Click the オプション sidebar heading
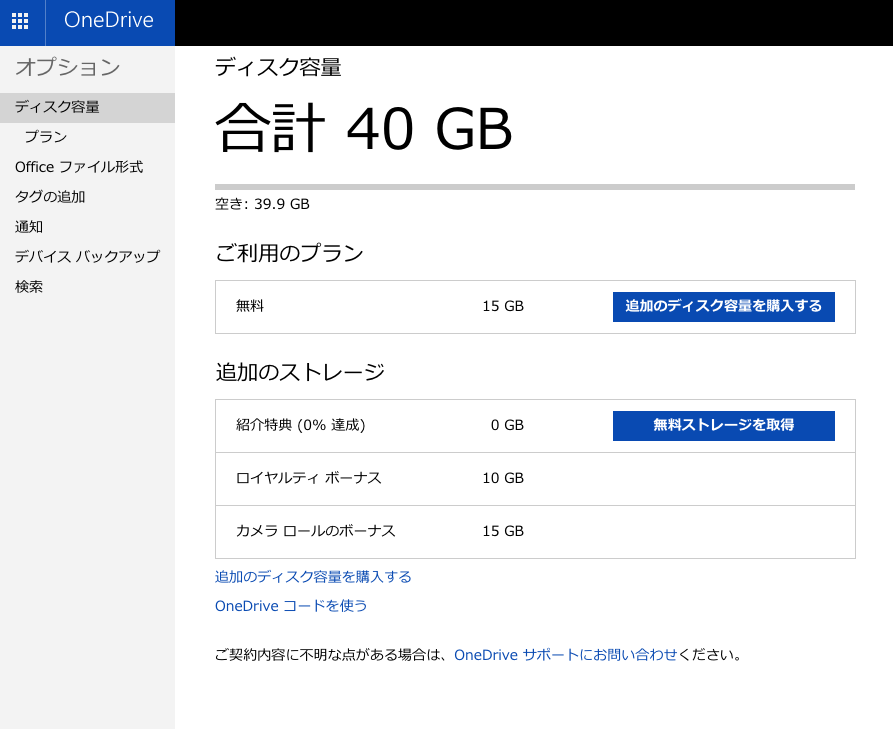This screenshot has height=729, width=893. coord(68,67)
